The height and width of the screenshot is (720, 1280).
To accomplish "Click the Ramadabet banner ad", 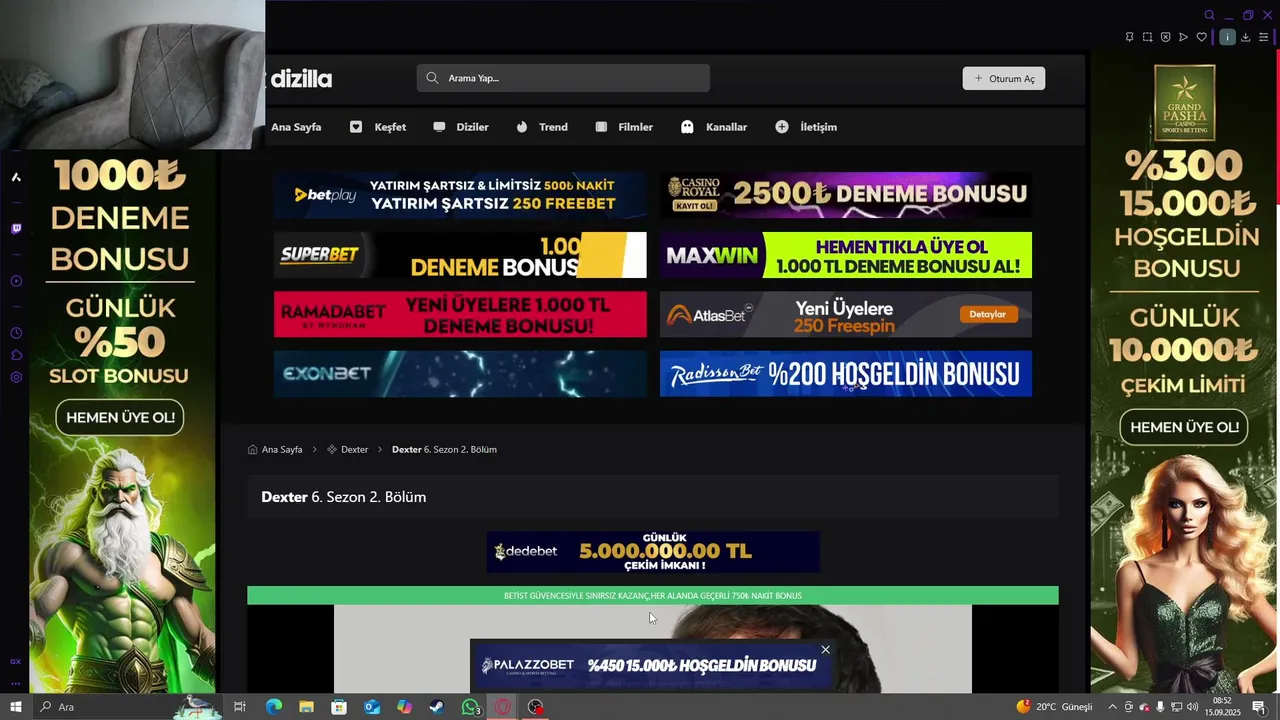I will (x=460, y=314).
